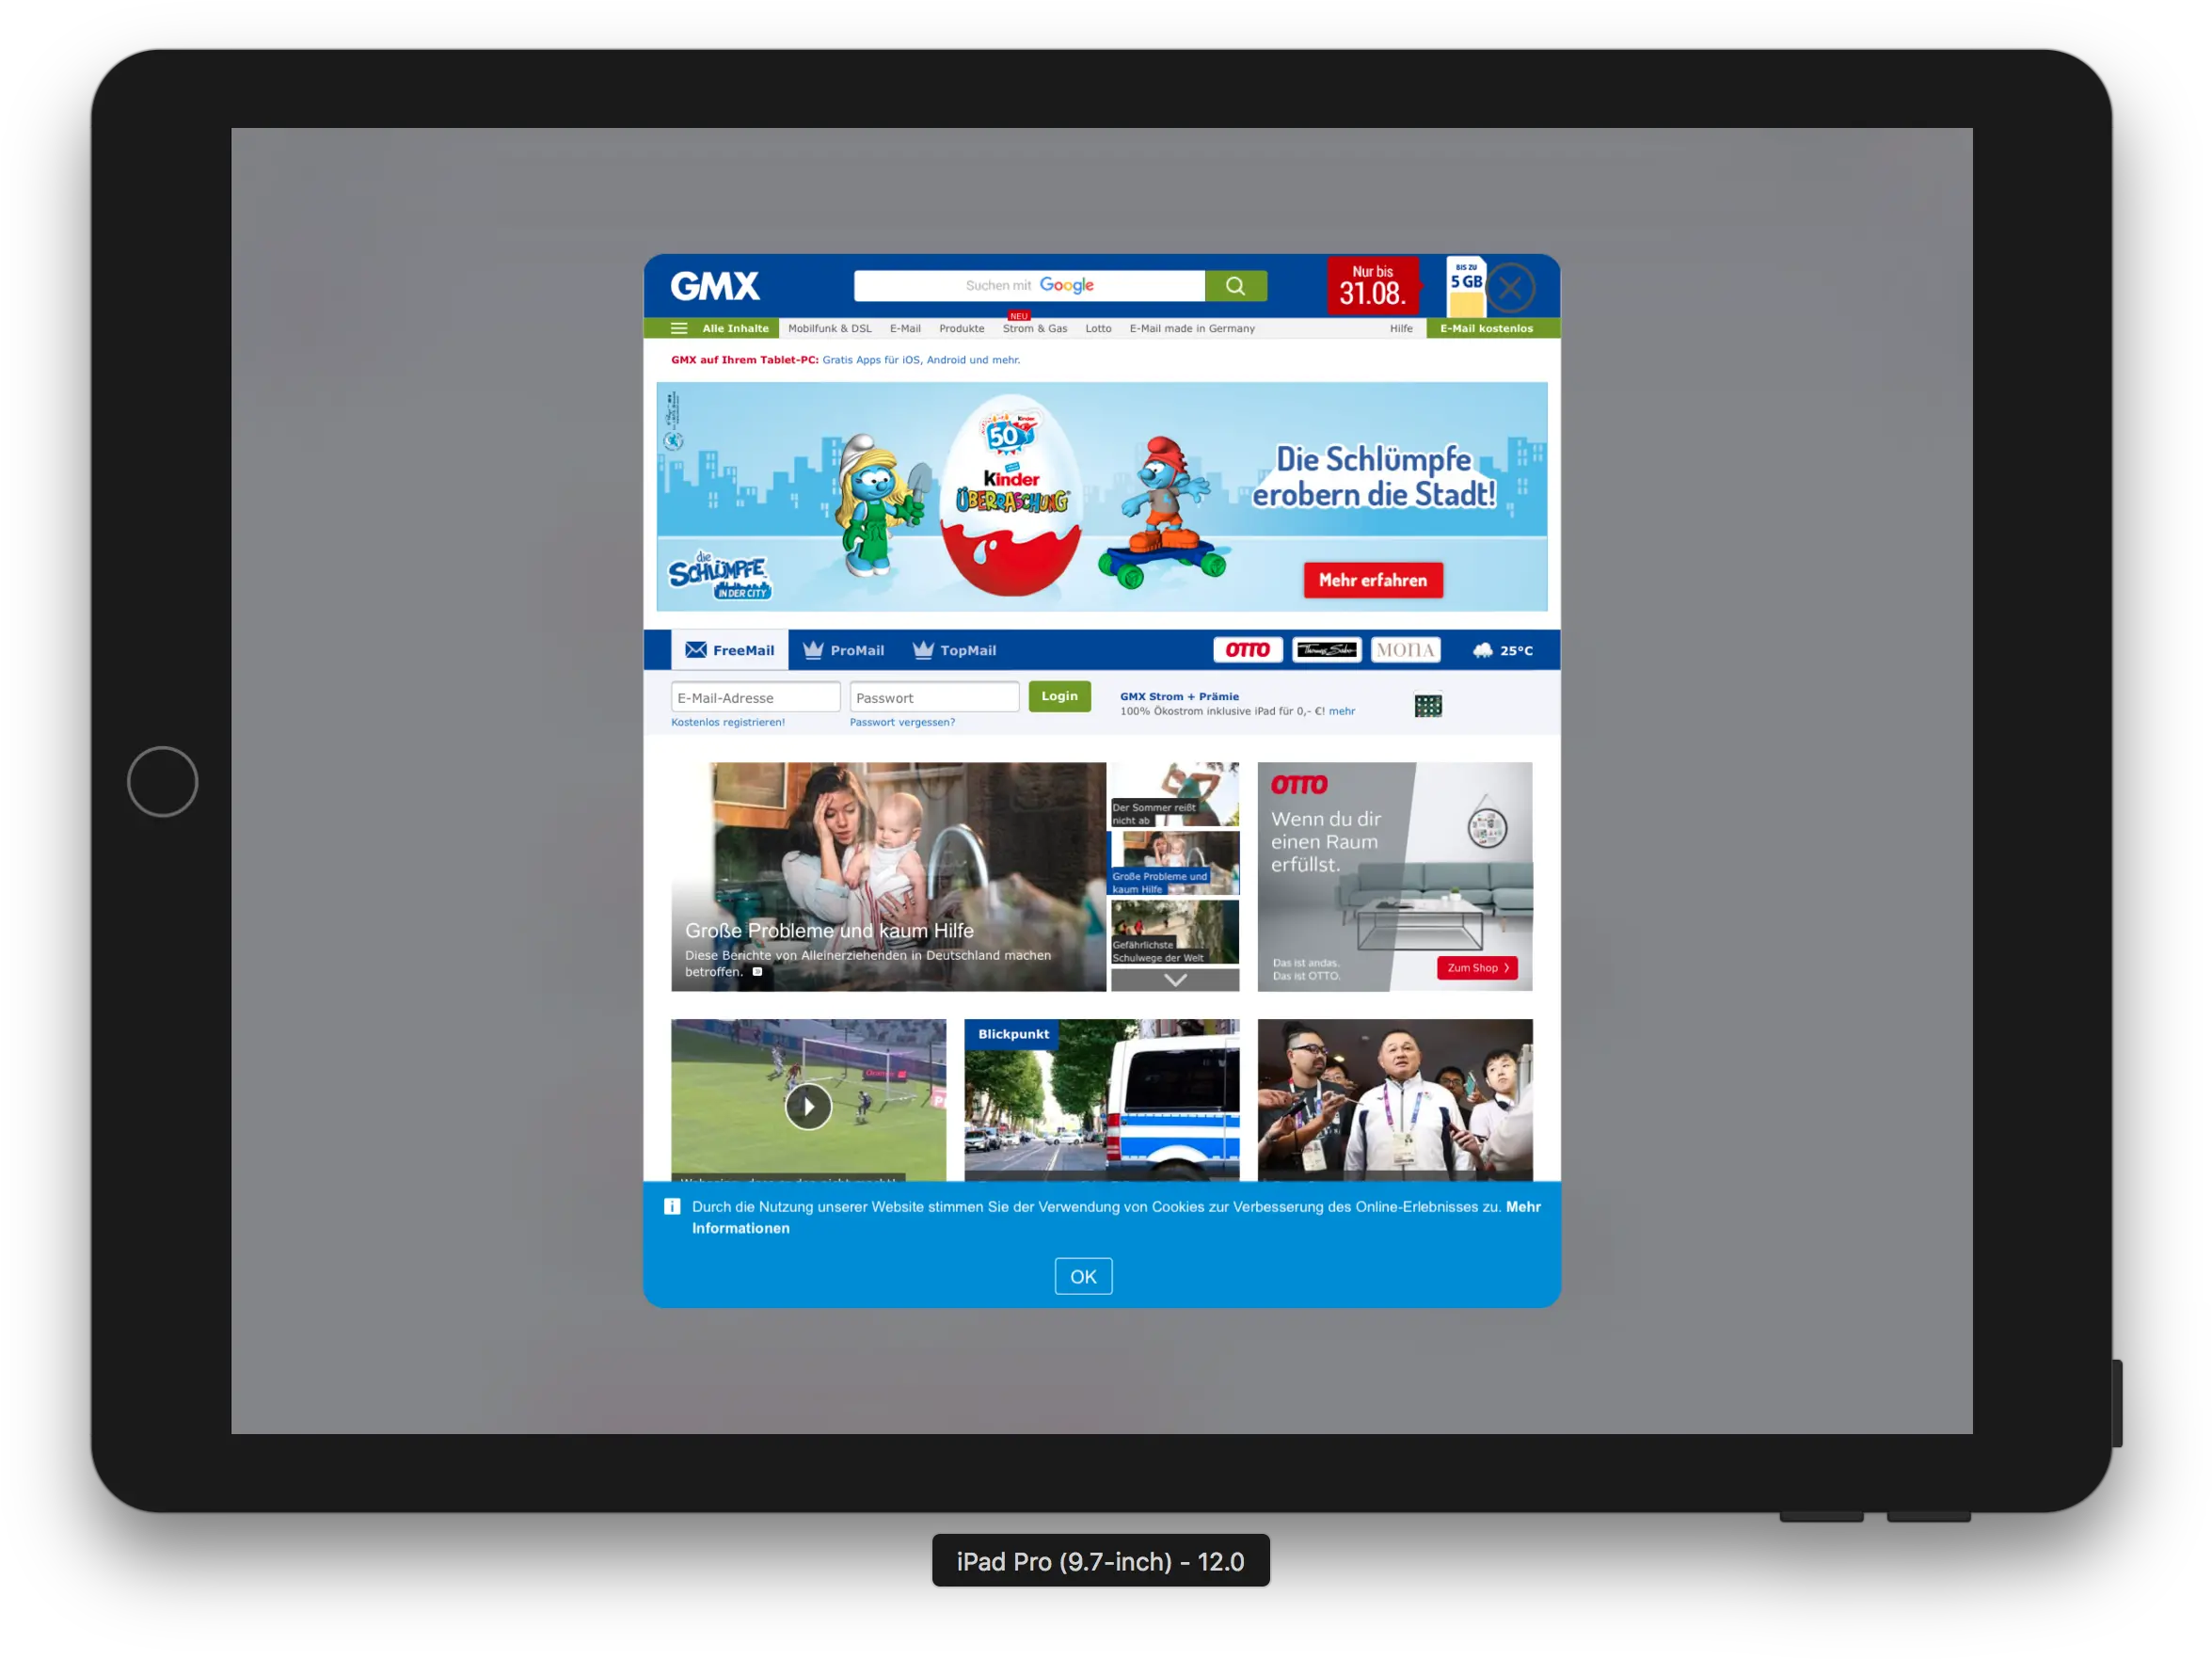Confirm cookies with the OK button
This screenshot has width=2212, height=1659.
point(1086,1279)
